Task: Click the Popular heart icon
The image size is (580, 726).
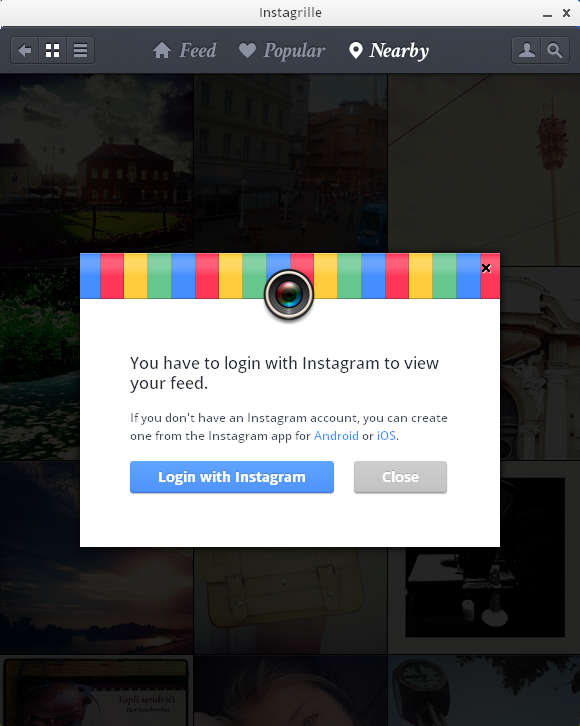Action: coord(247,50)
